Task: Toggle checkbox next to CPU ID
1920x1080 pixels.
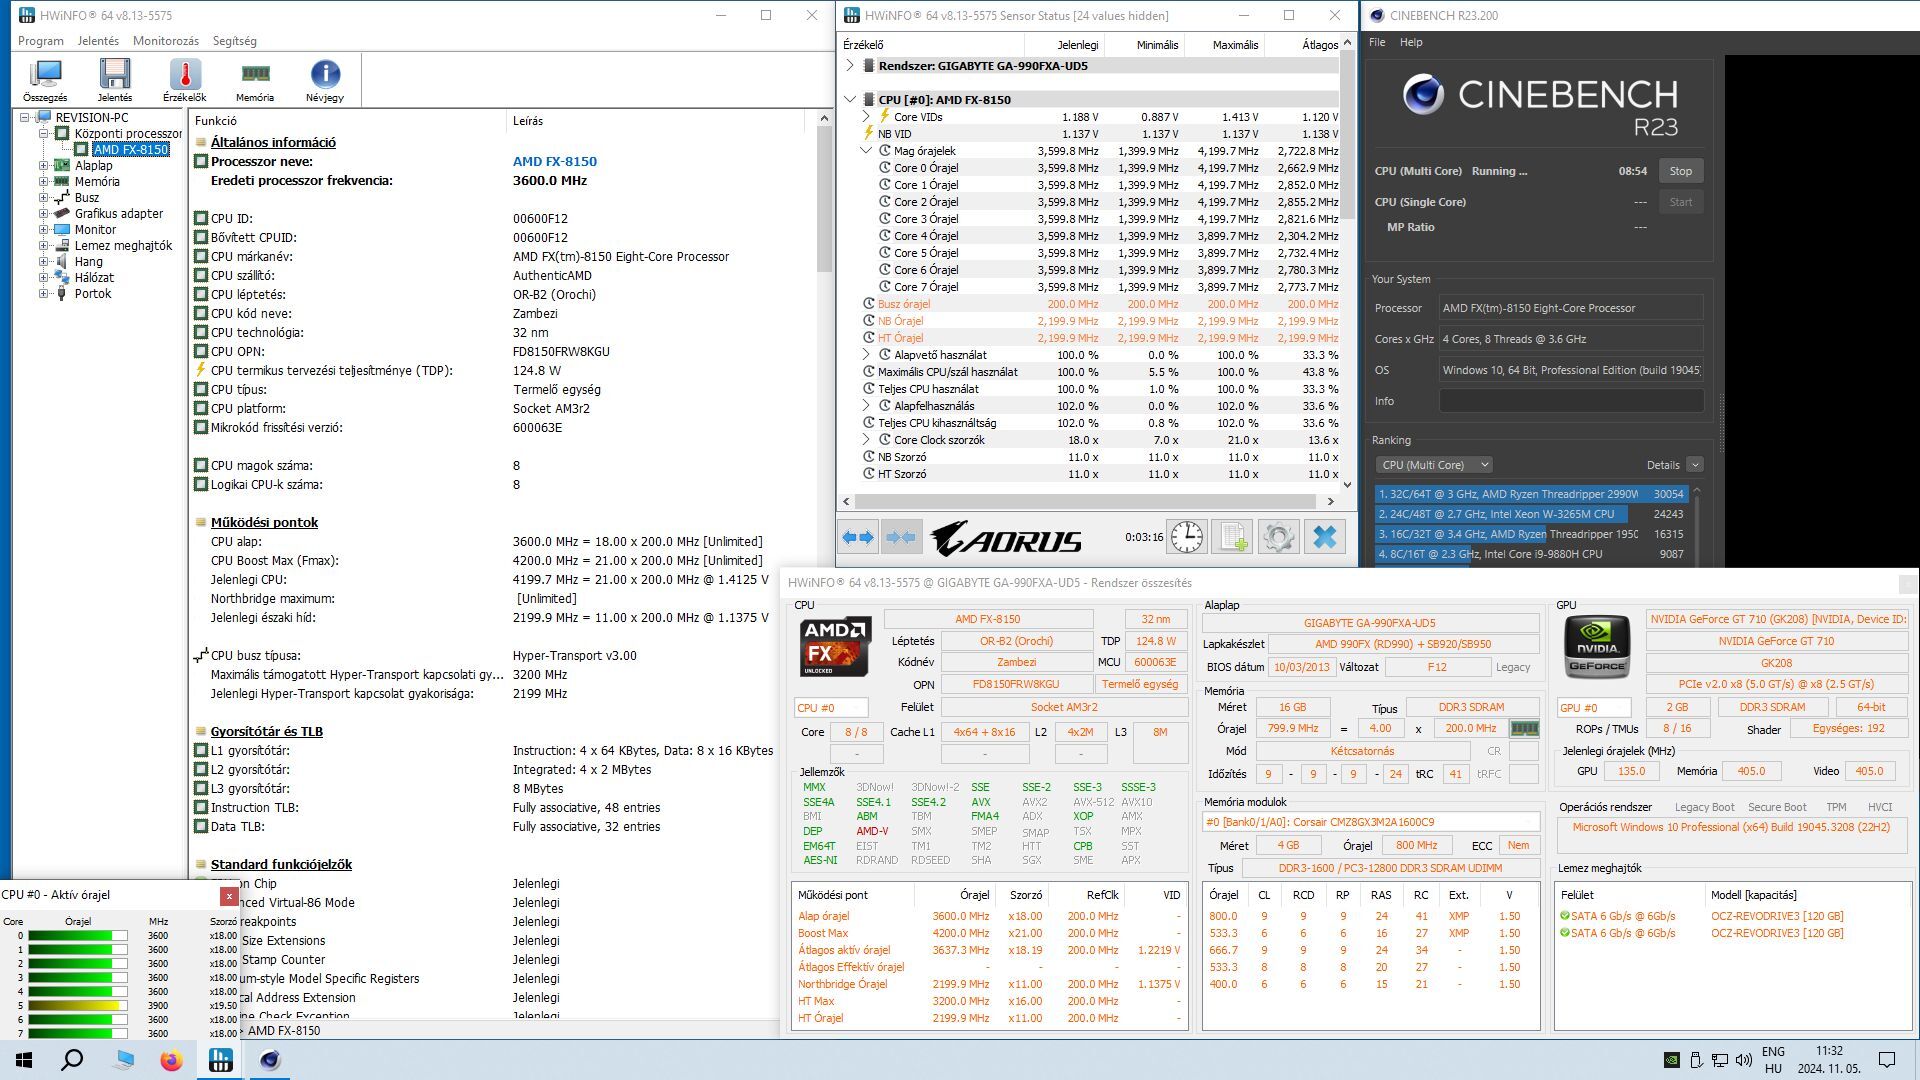Action: (201, 219)
